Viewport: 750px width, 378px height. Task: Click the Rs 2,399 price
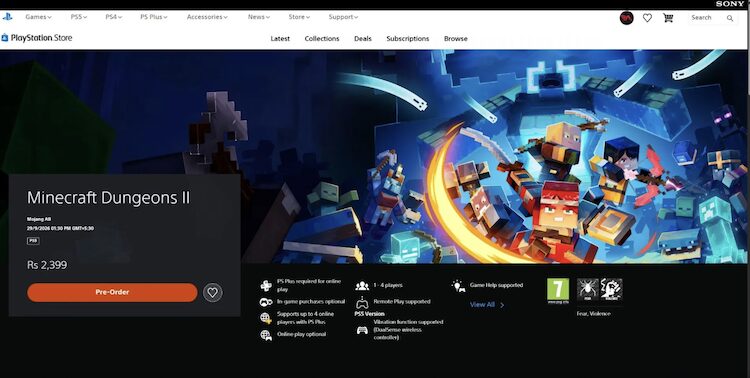(x=47, y=265)
